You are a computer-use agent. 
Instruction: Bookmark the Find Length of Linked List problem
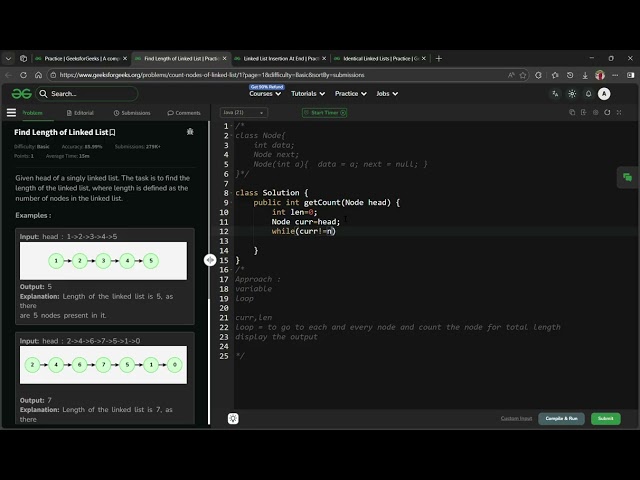pyautogui.click(x=113, y=132)
